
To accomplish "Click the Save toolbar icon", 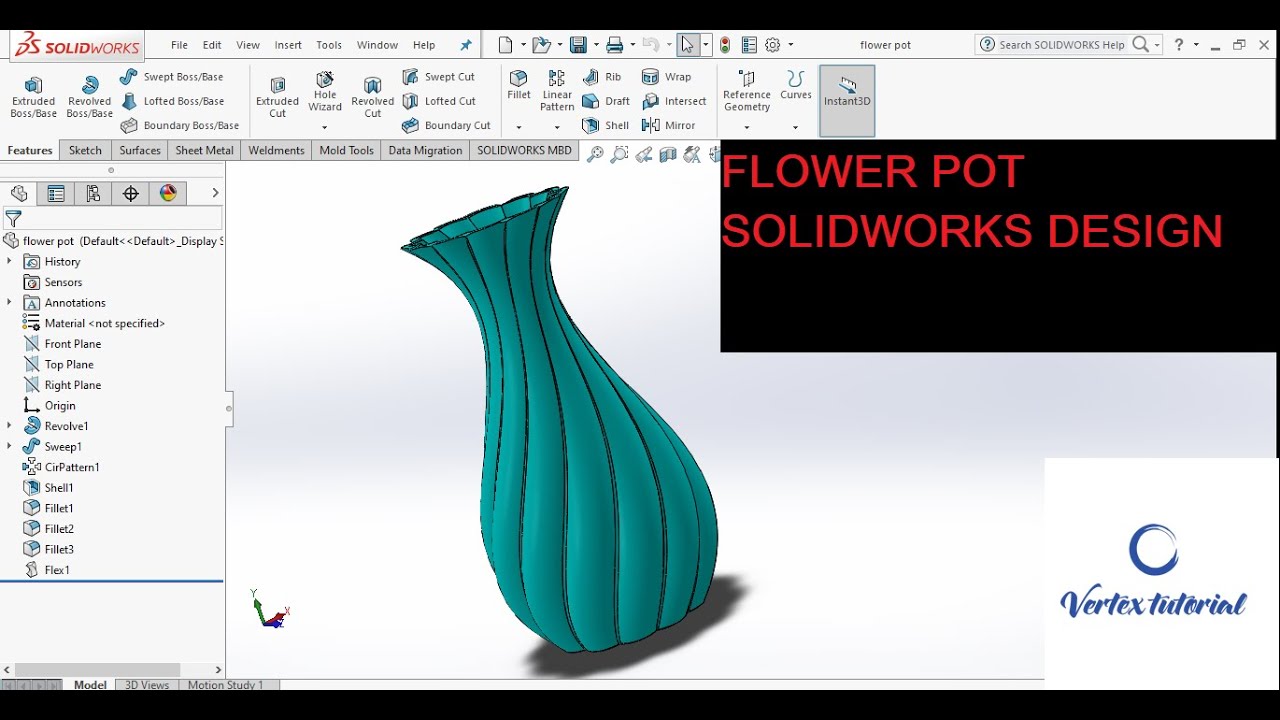I will point(578,45).
